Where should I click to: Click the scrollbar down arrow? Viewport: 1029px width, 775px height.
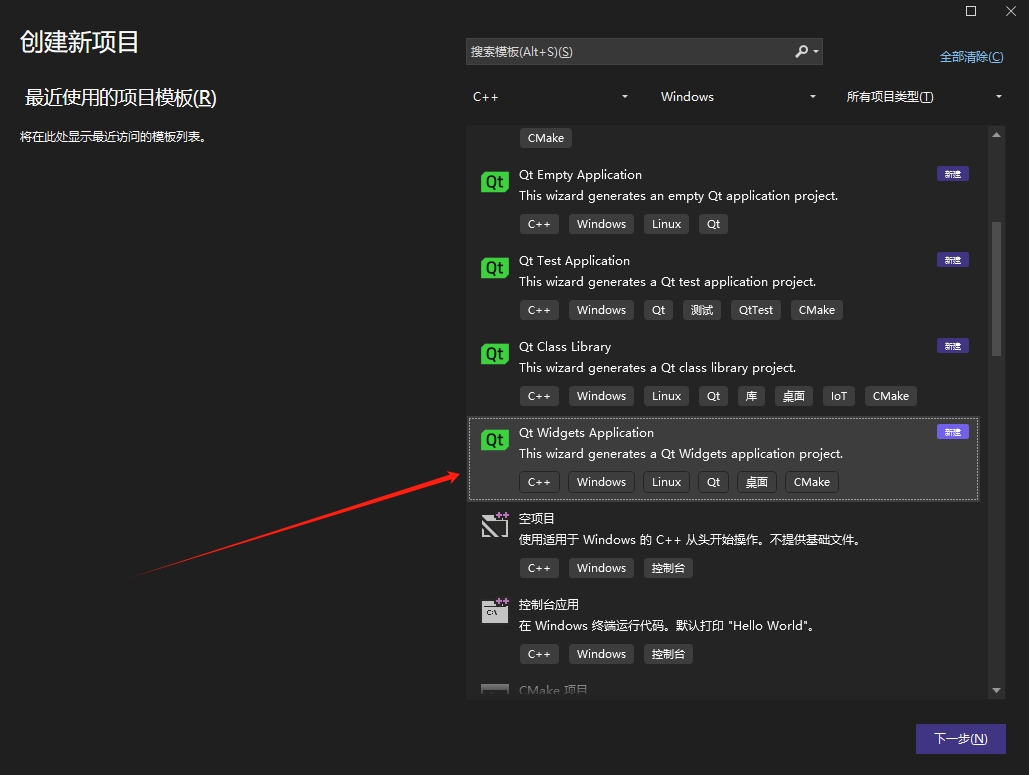pyautogui.click(x=996, y=690)
